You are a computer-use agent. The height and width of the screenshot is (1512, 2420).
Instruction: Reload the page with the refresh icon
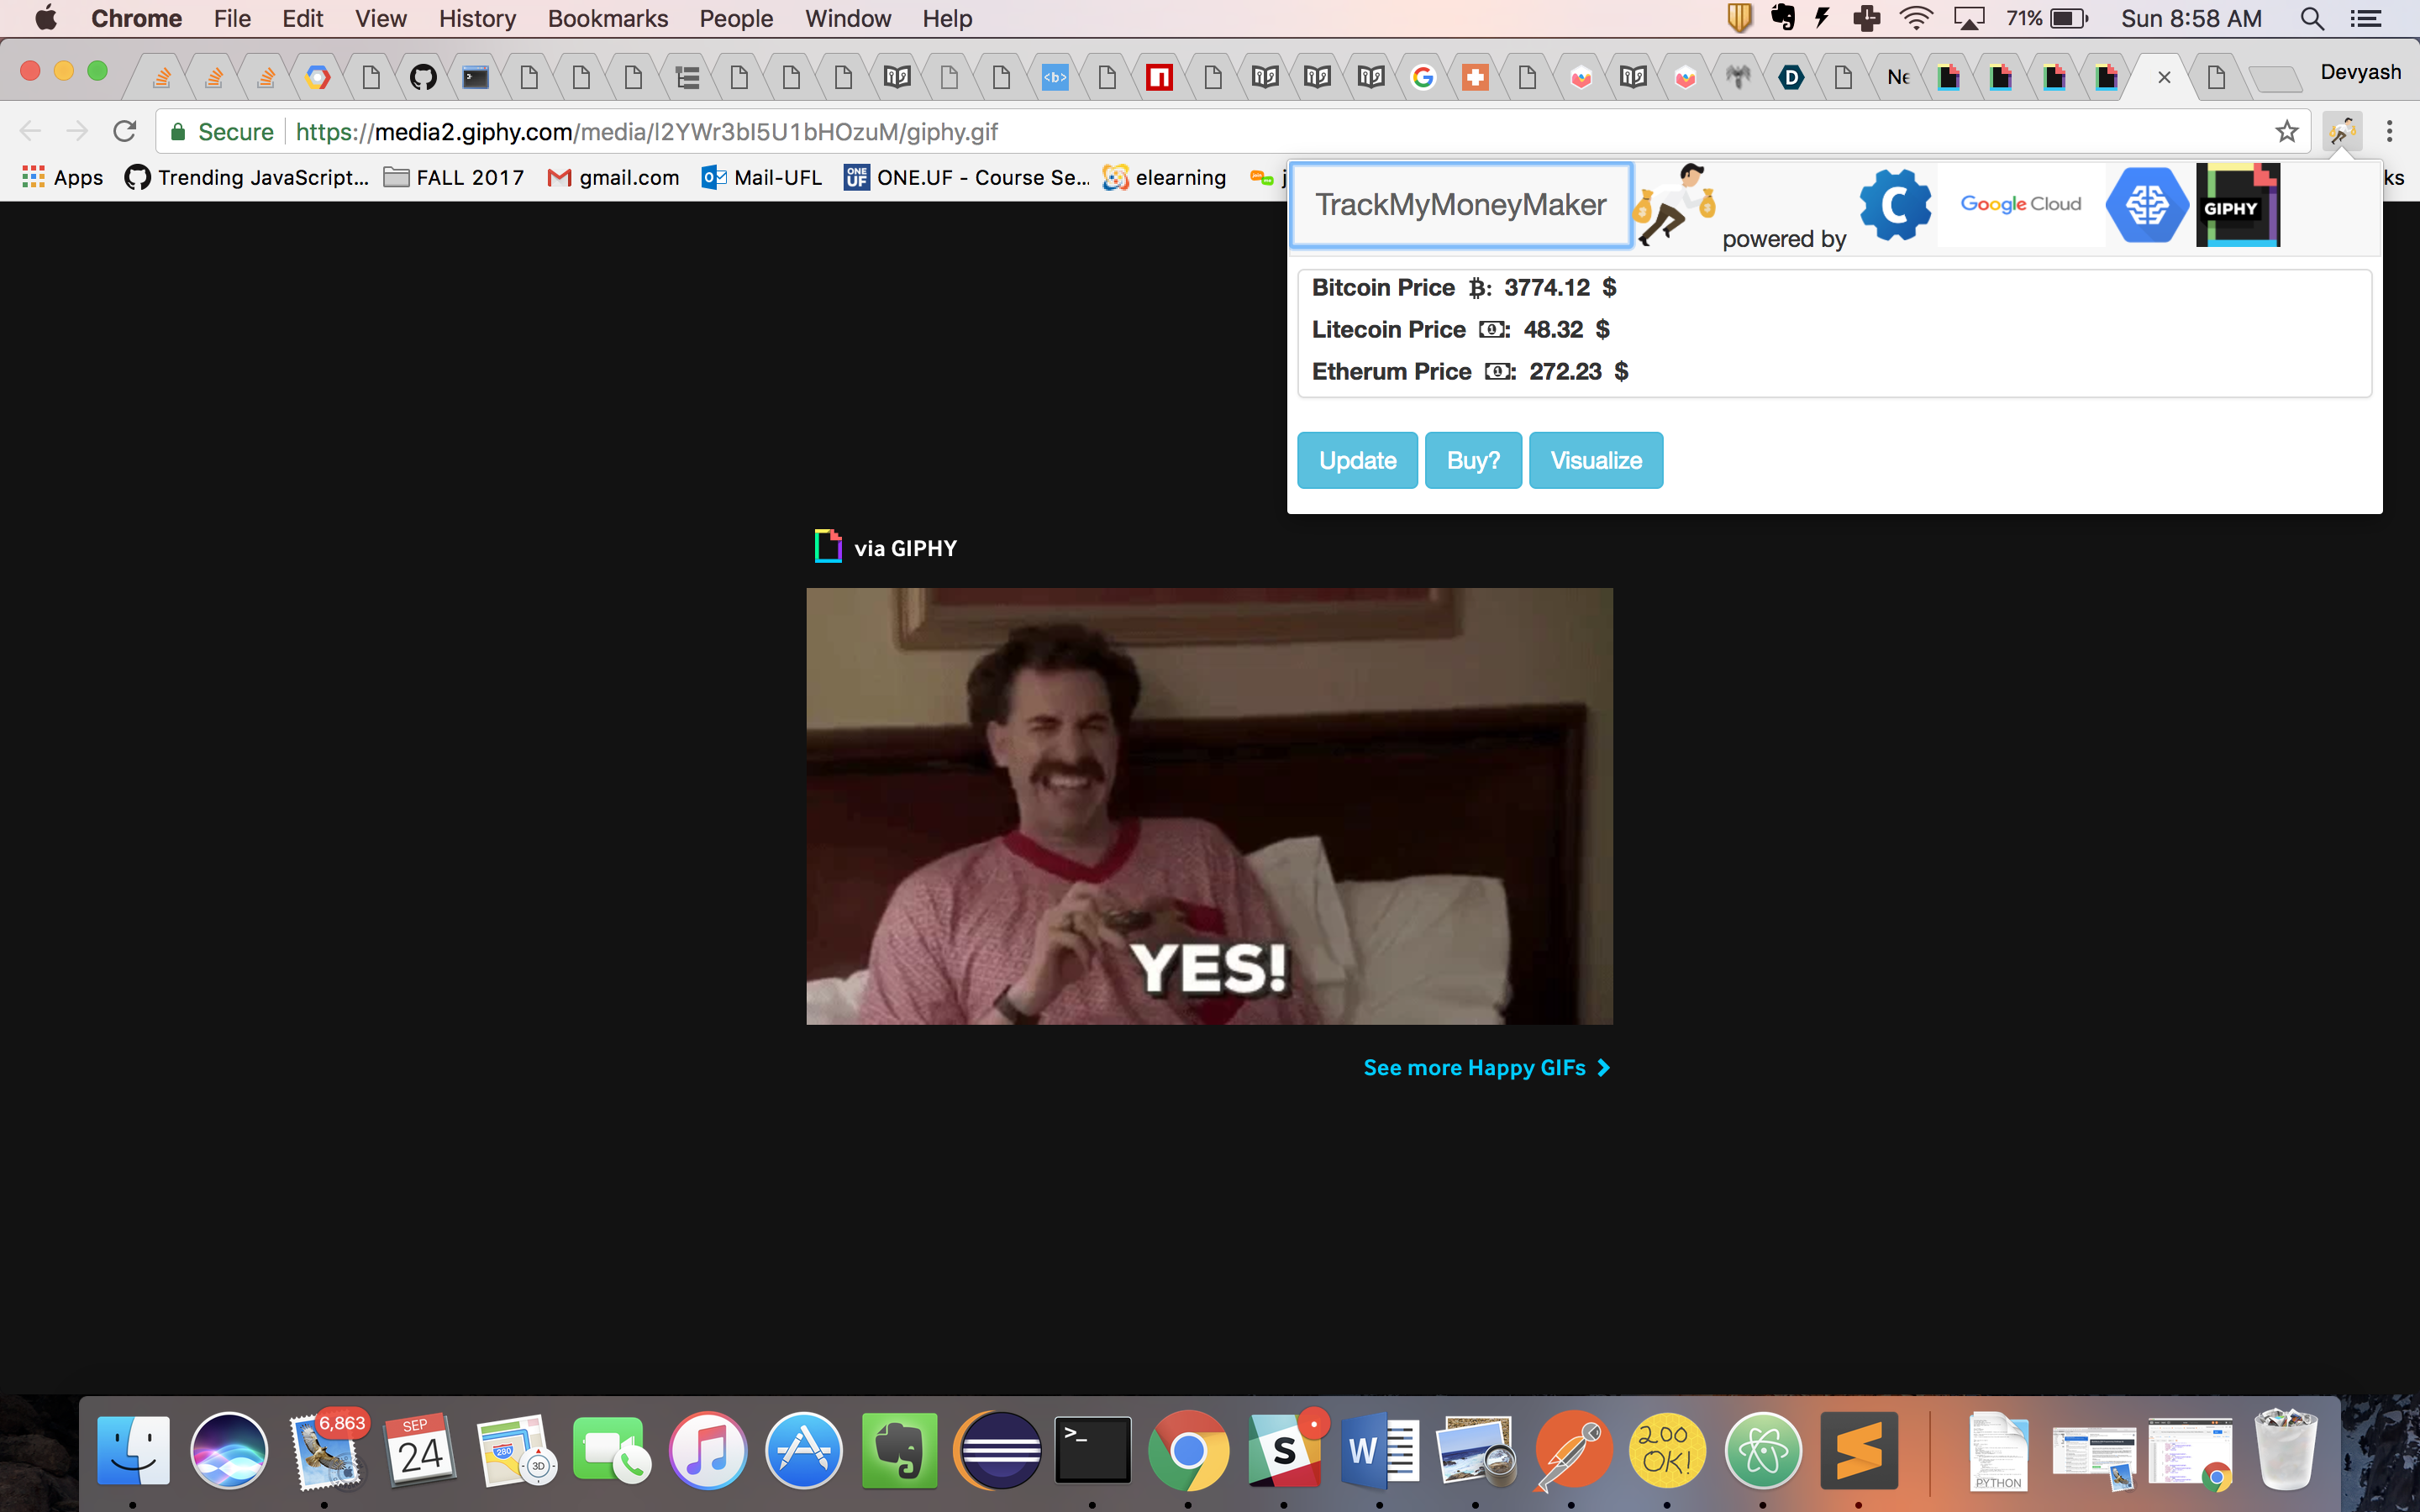click(125, 131)
